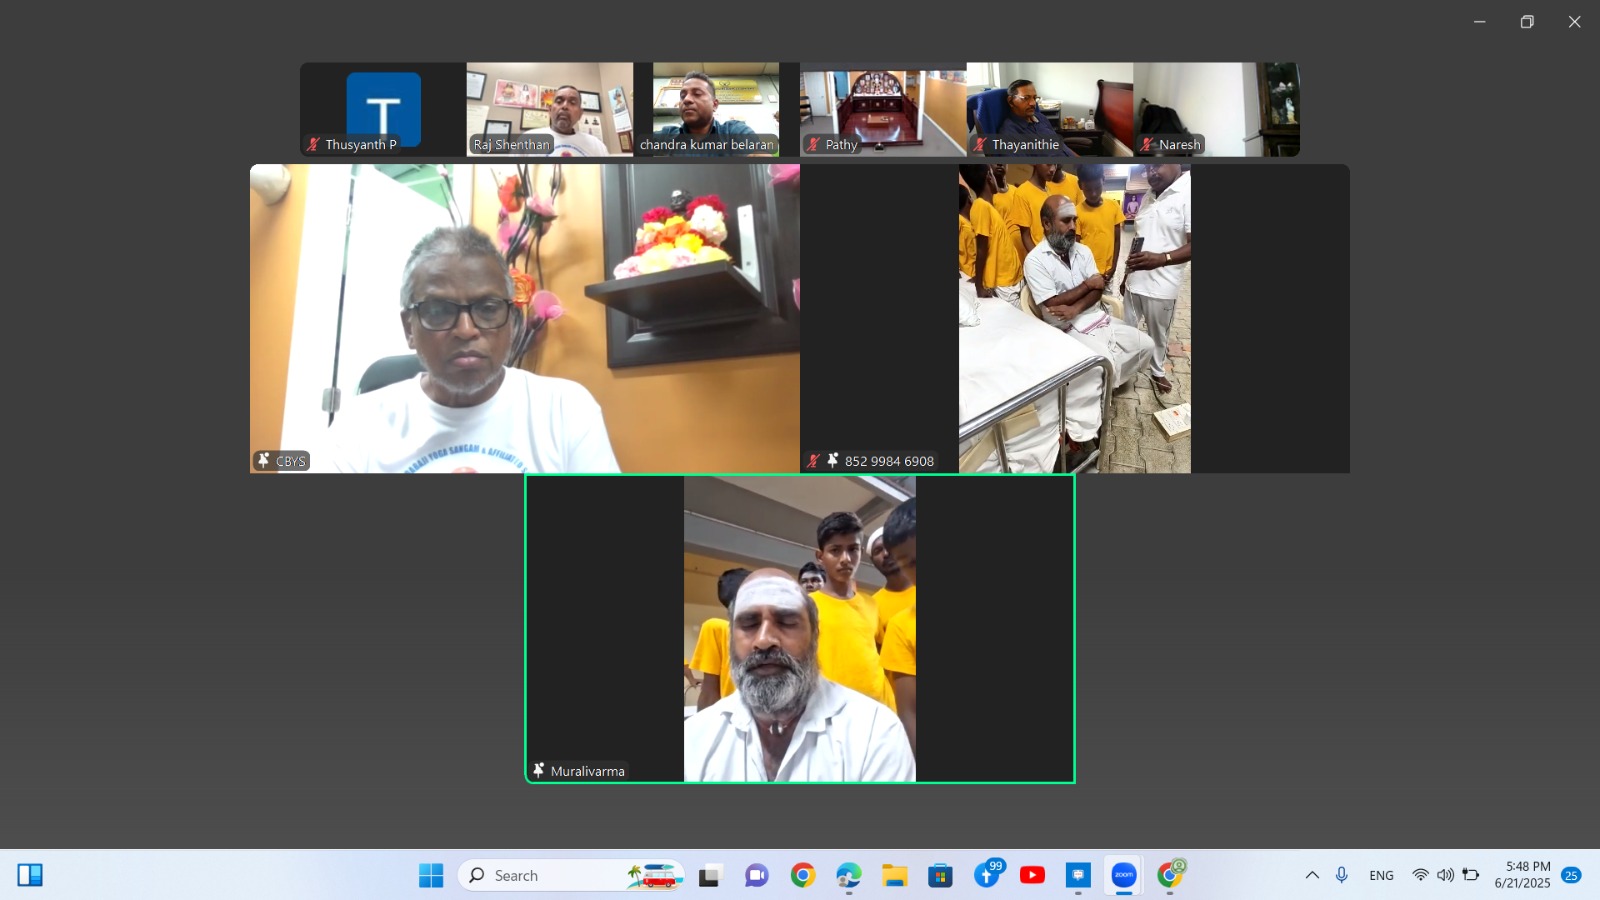The height and width of the screenshot is (900, 1600).
Task: Open quick settings via the volume icon
Action: pos(1445,875)
